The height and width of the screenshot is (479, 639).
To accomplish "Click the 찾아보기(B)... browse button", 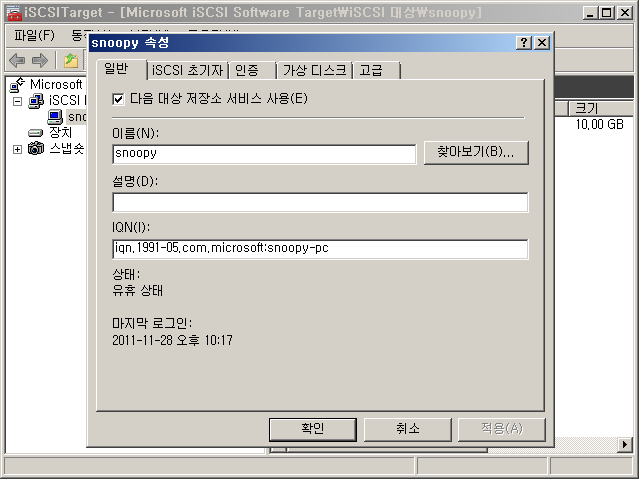I will [x=476, y=153].
